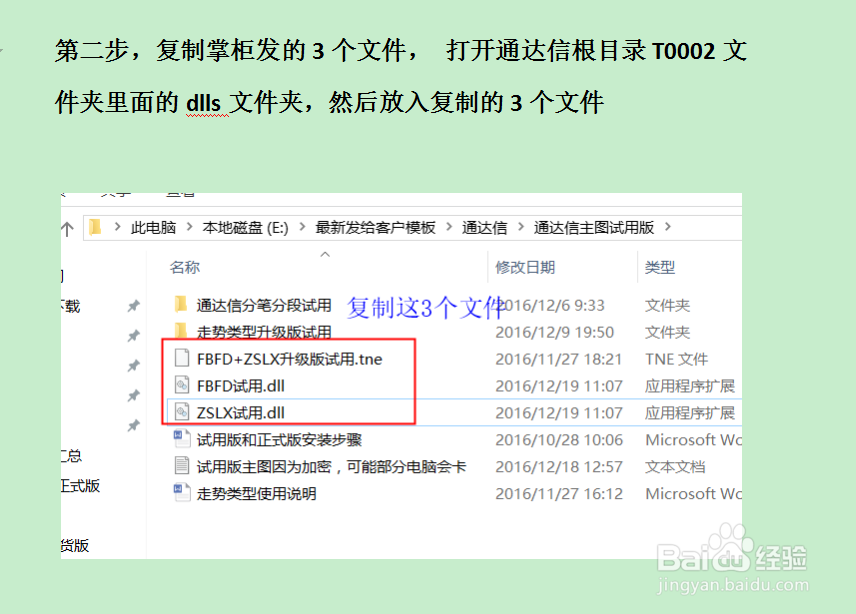The width and height of the screenshot is (856, 614).
Task: Open the Word icon of 走势类型使用说明
Action: point(182,493)
